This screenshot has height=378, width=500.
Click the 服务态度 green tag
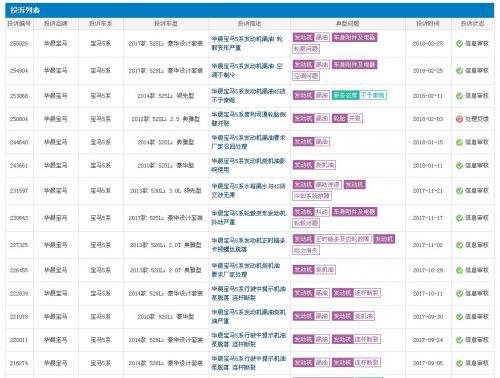point(345,95)
